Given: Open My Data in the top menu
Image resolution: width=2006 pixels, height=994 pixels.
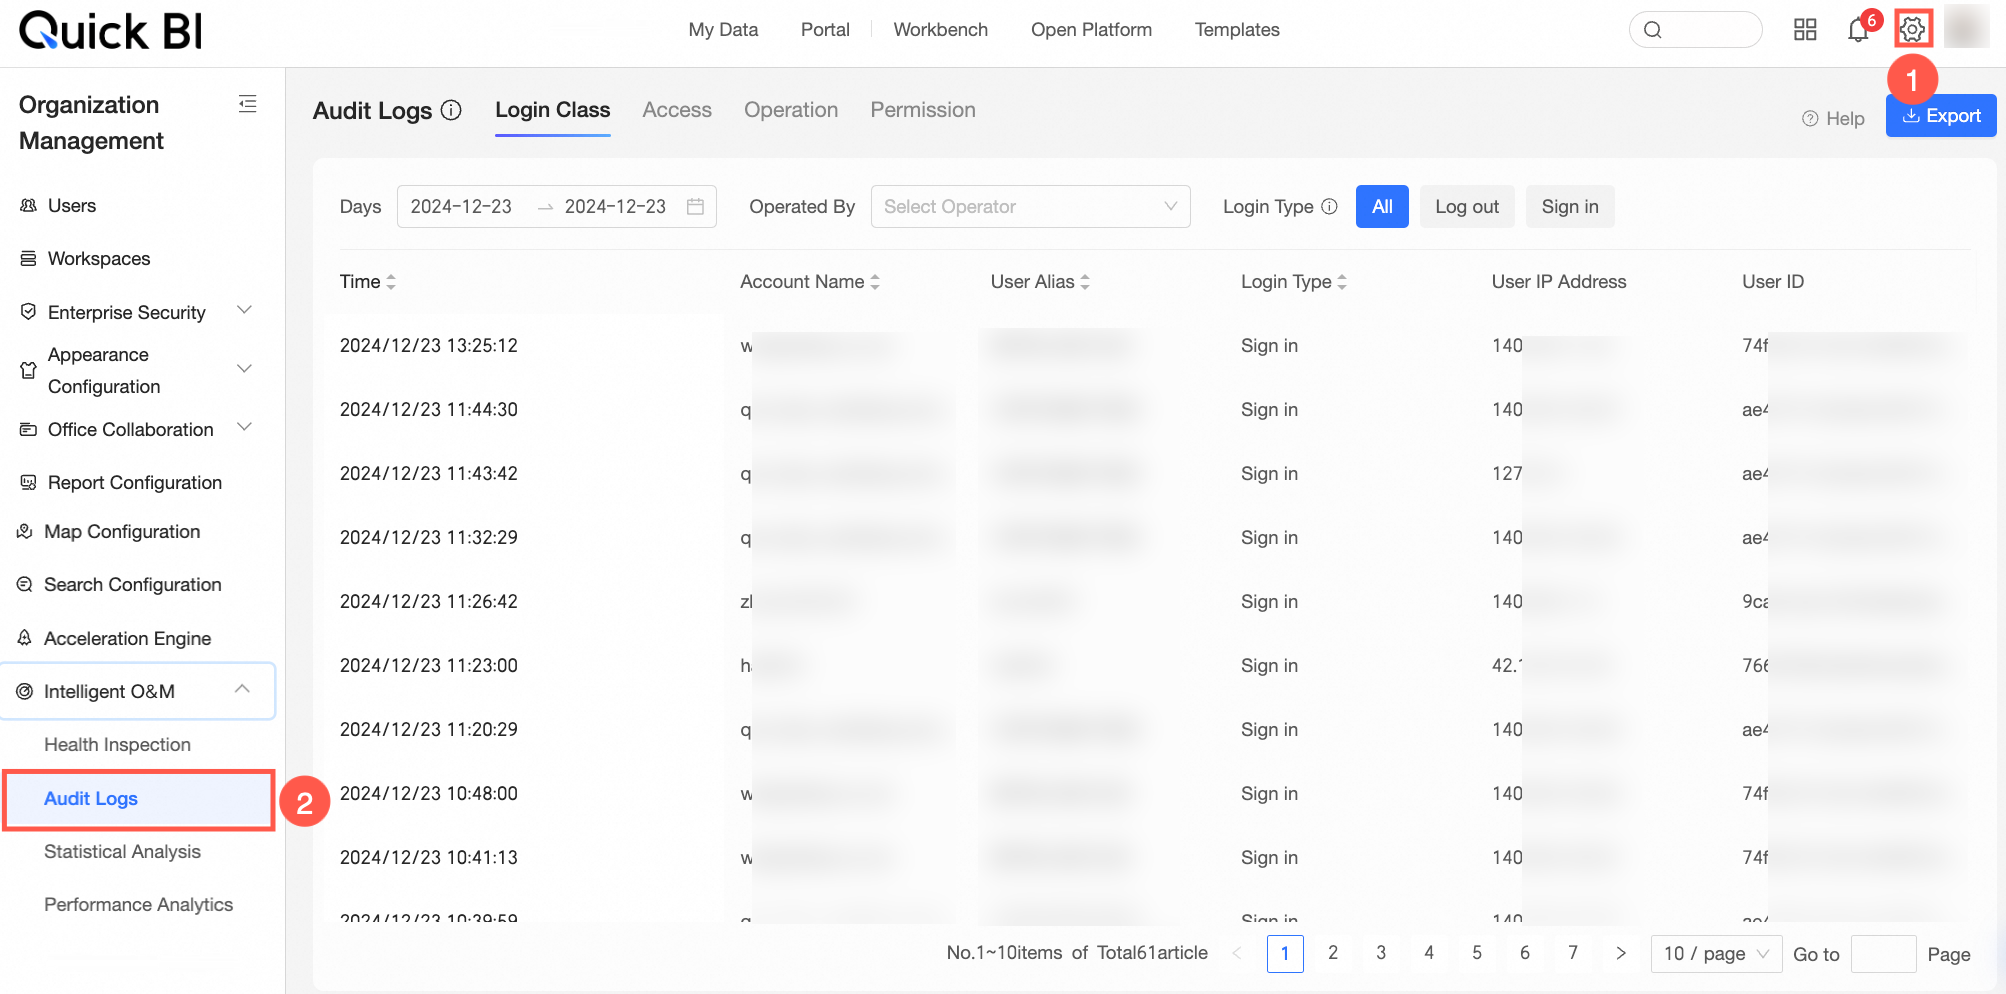Looking at the screenshot, I should (x=723, y=30).
